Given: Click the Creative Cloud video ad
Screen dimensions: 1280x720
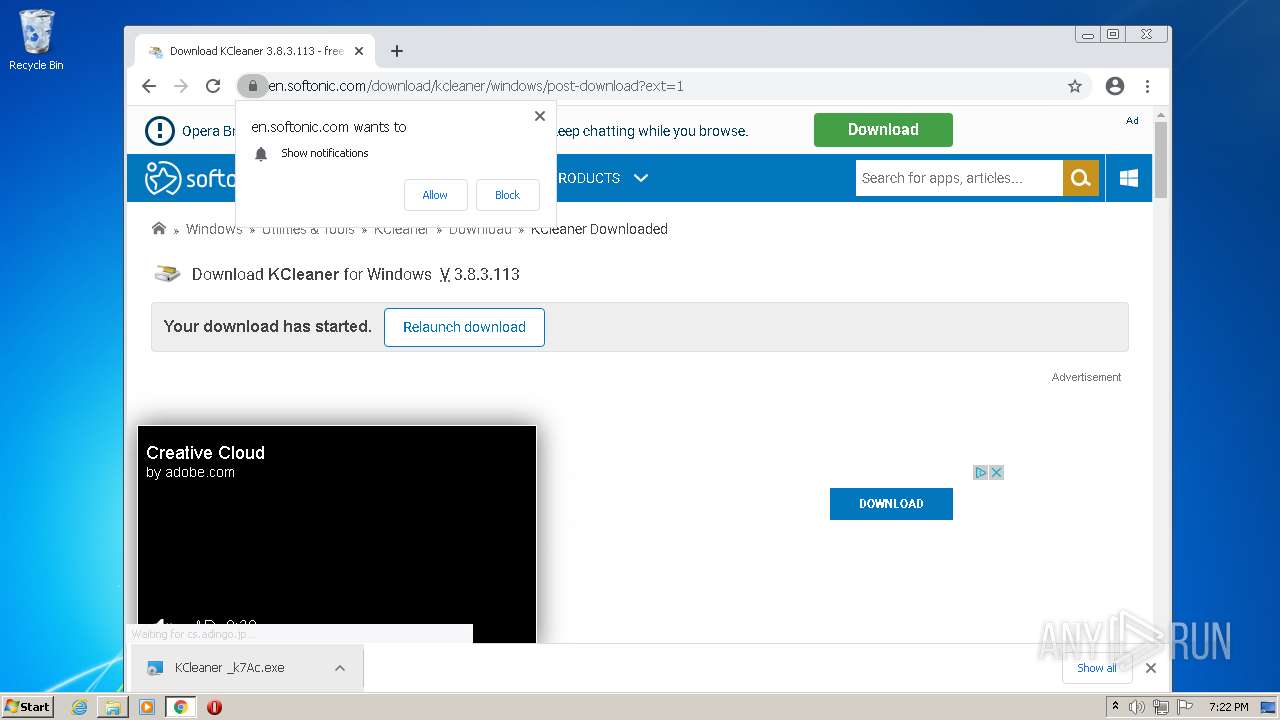Looking at the screenshot, I should (337, 534).
